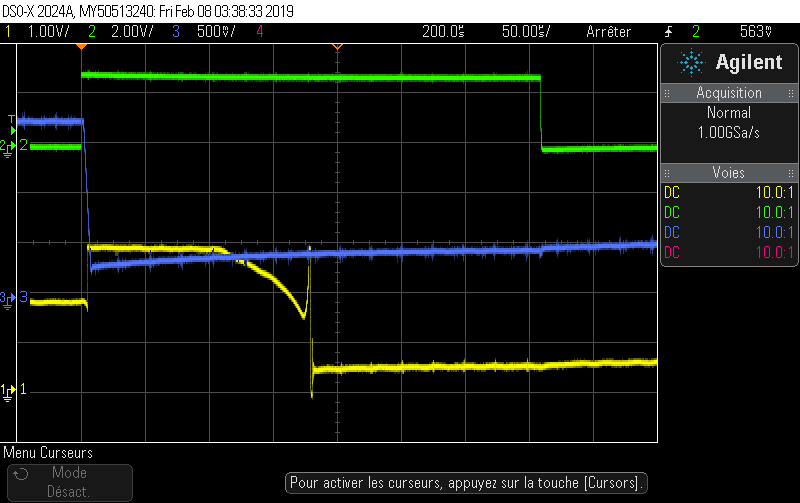Click the Arrêter run status label
Viewport: 800px width, 503px height.
coord(608,32)
